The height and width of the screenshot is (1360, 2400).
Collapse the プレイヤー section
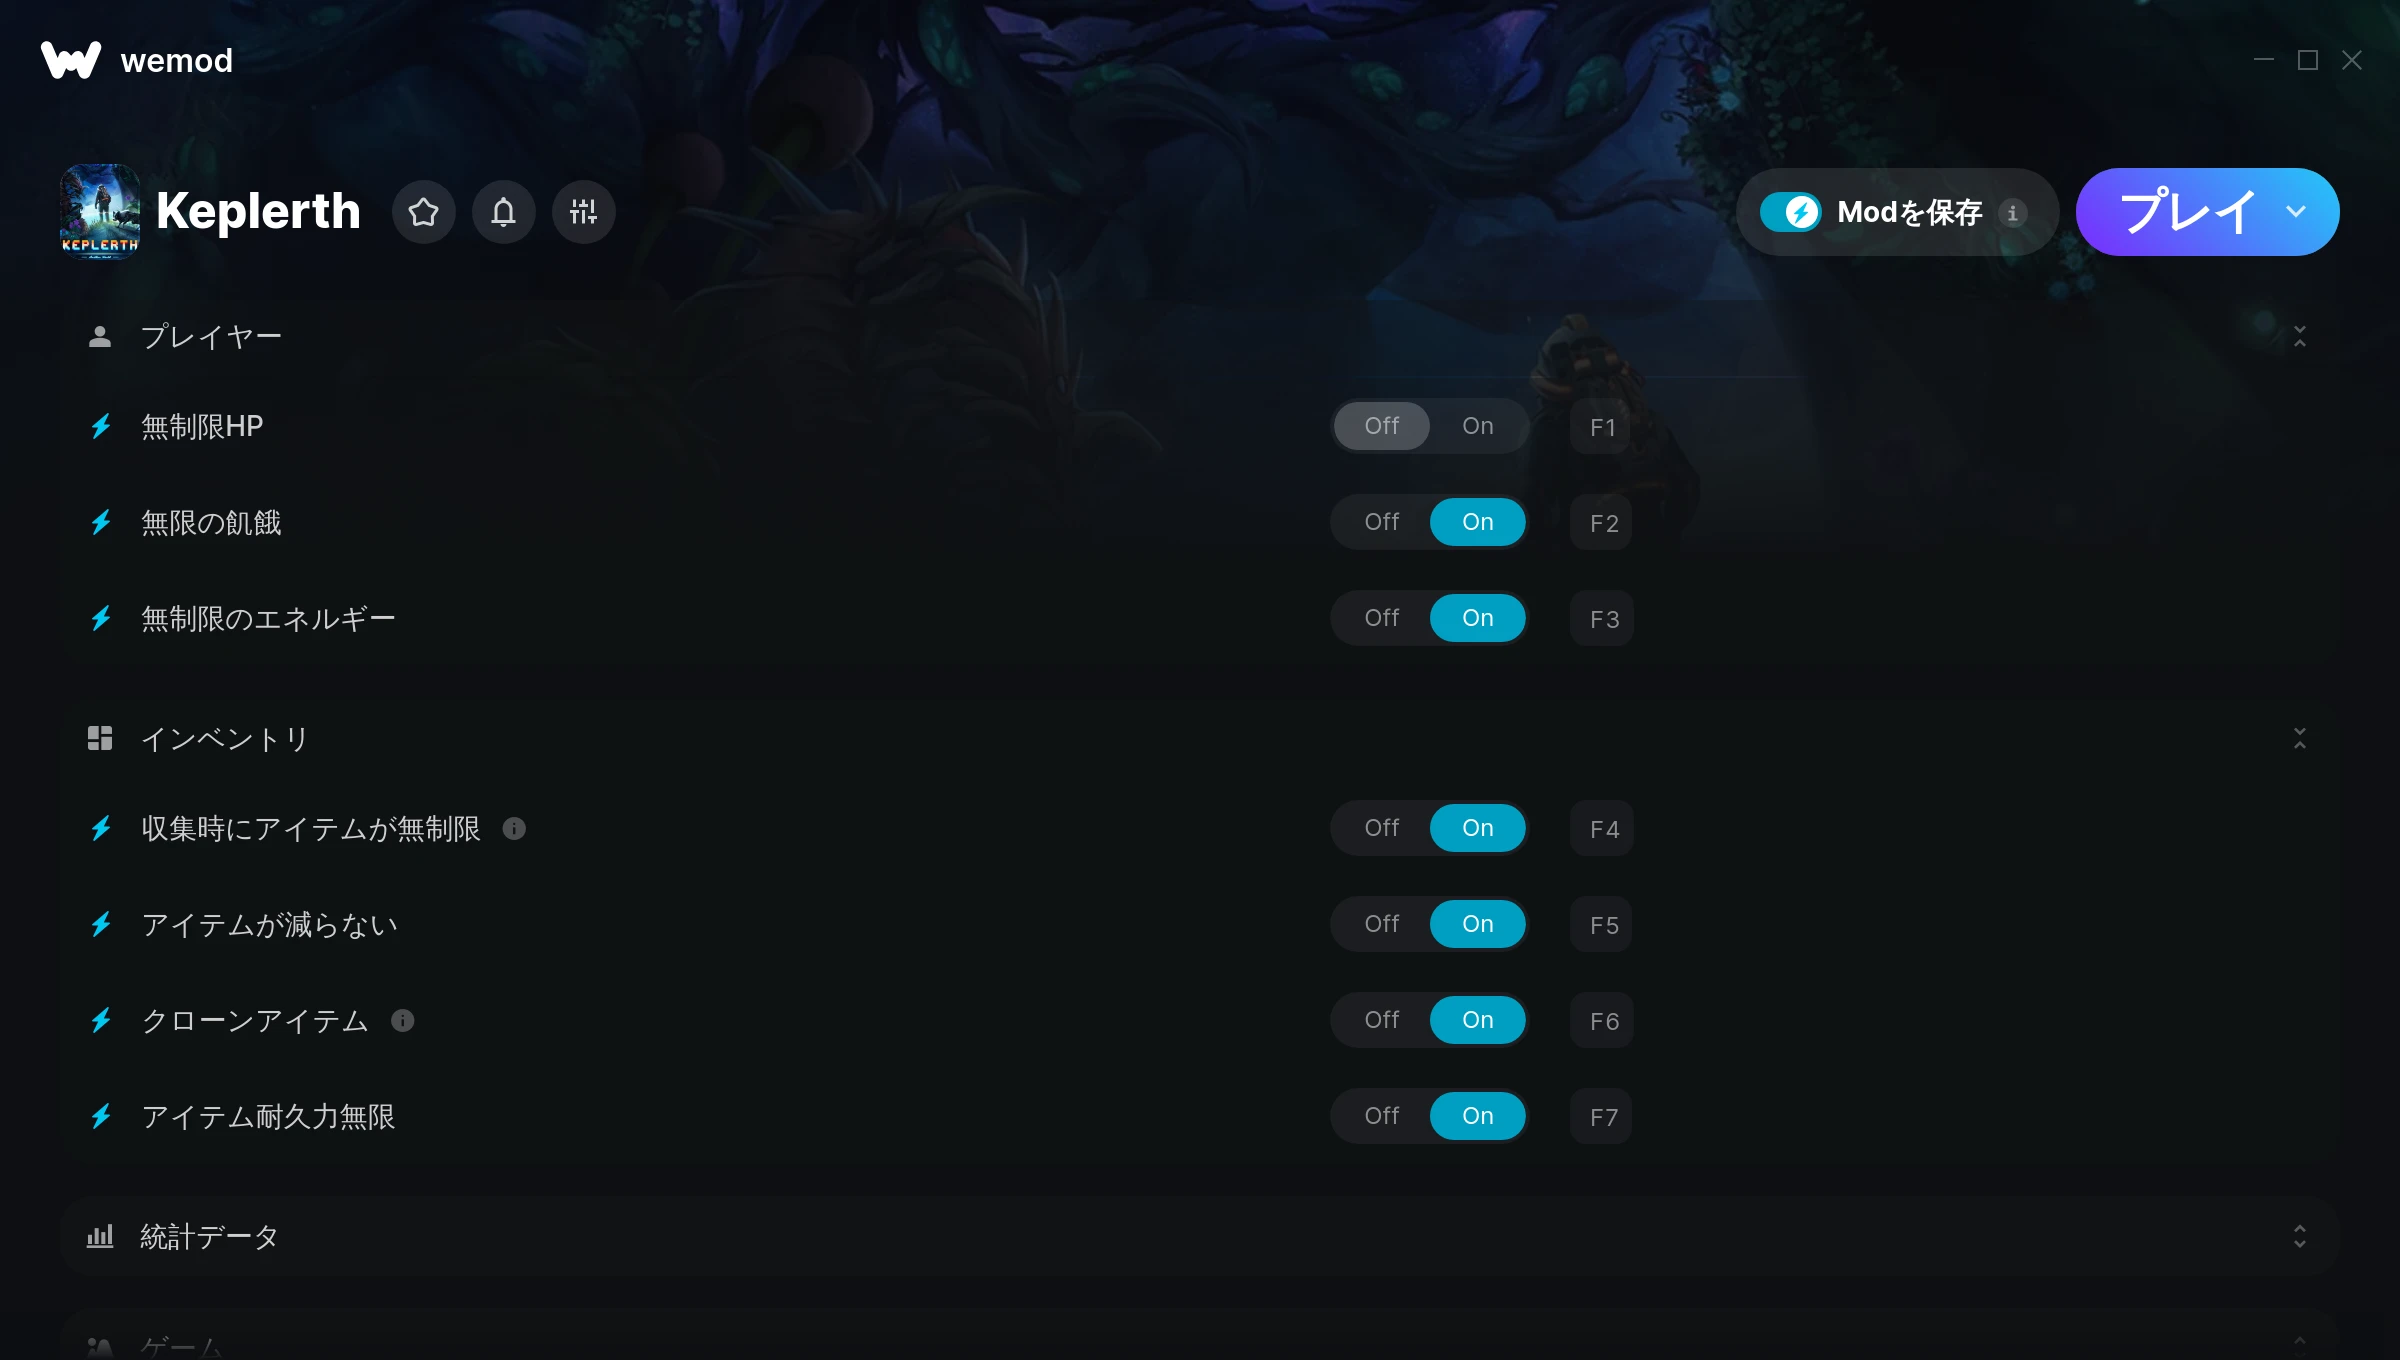(2299, 336)
